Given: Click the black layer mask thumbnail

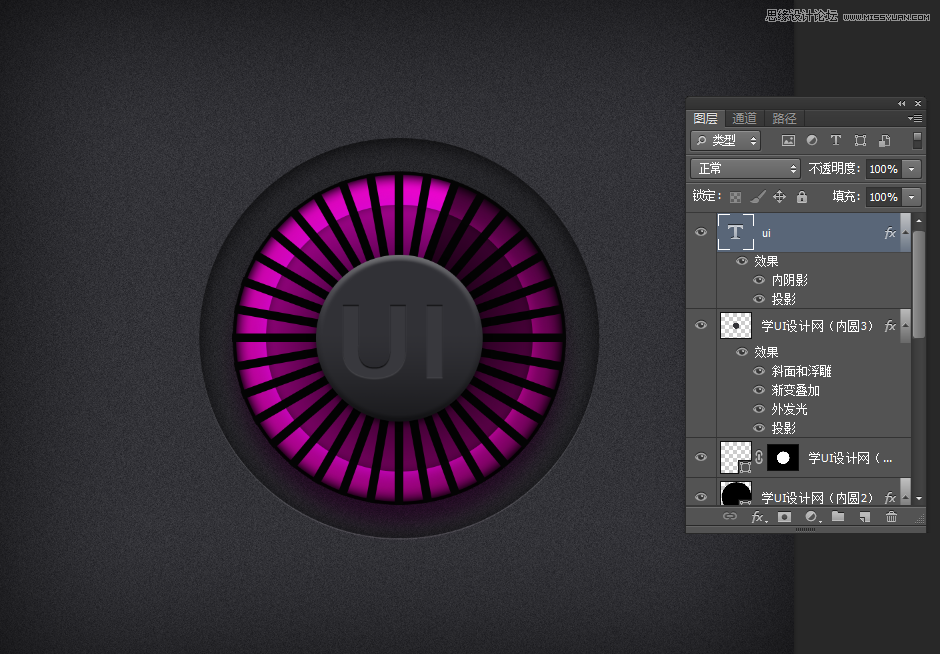Looking at the screenshot, I should click(783, 458).
